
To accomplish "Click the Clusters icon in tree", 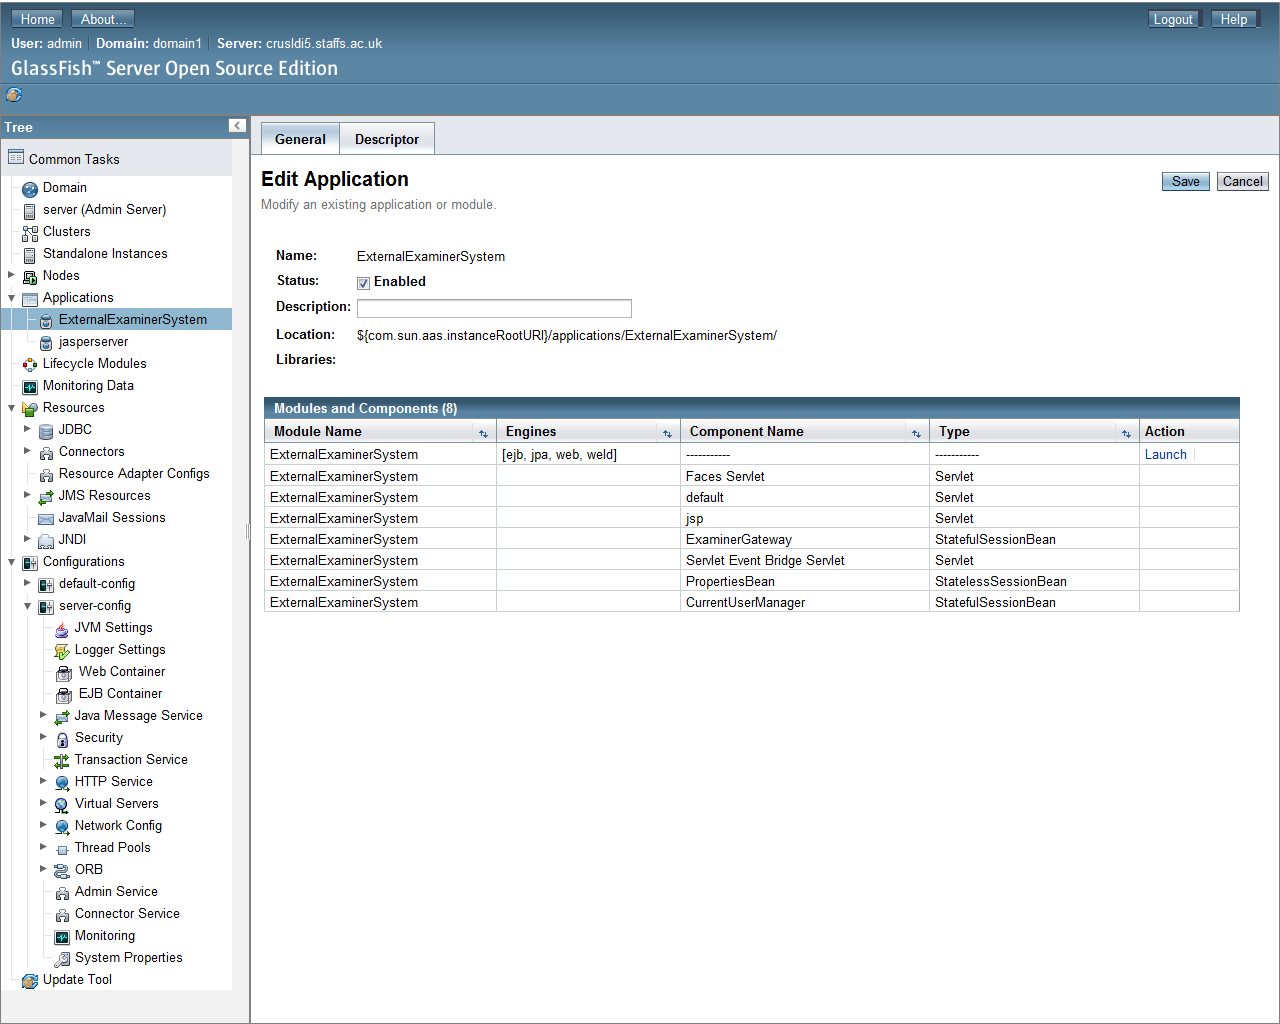I will tap(30, 232).
